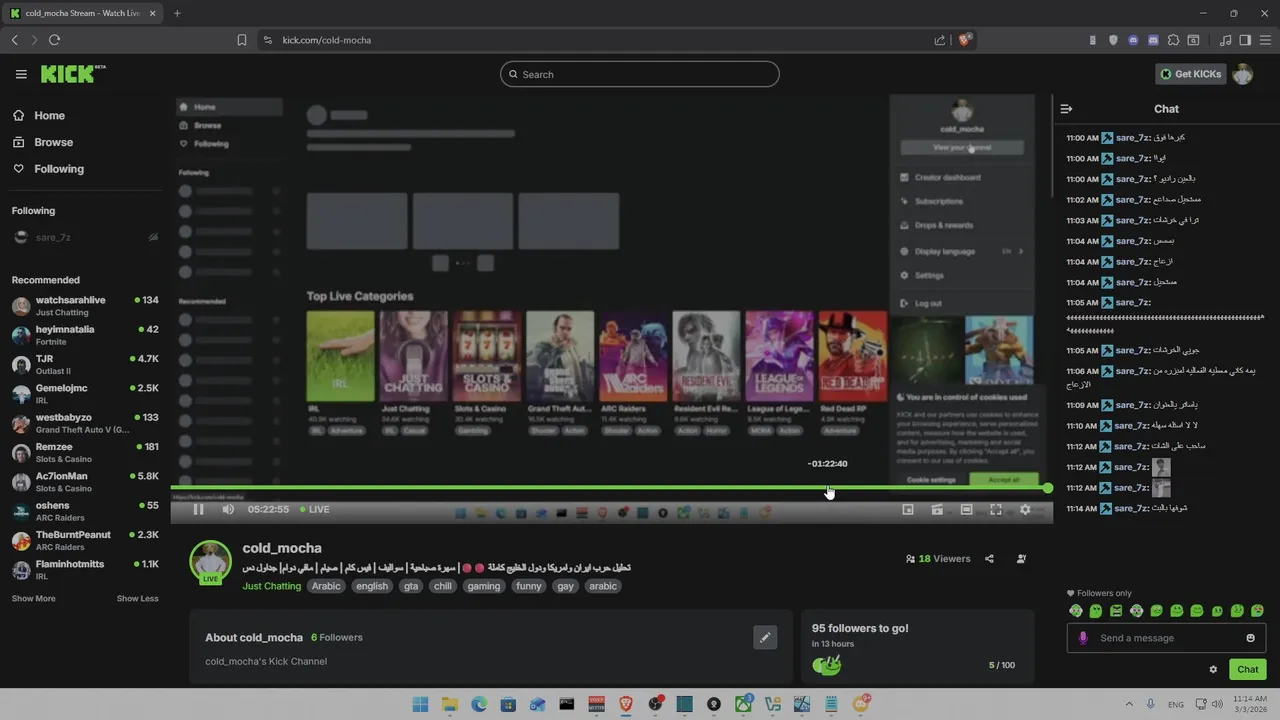Focus the Send a message field
This screenshot has height=720, width=1280.
[x=1167, y=638]
